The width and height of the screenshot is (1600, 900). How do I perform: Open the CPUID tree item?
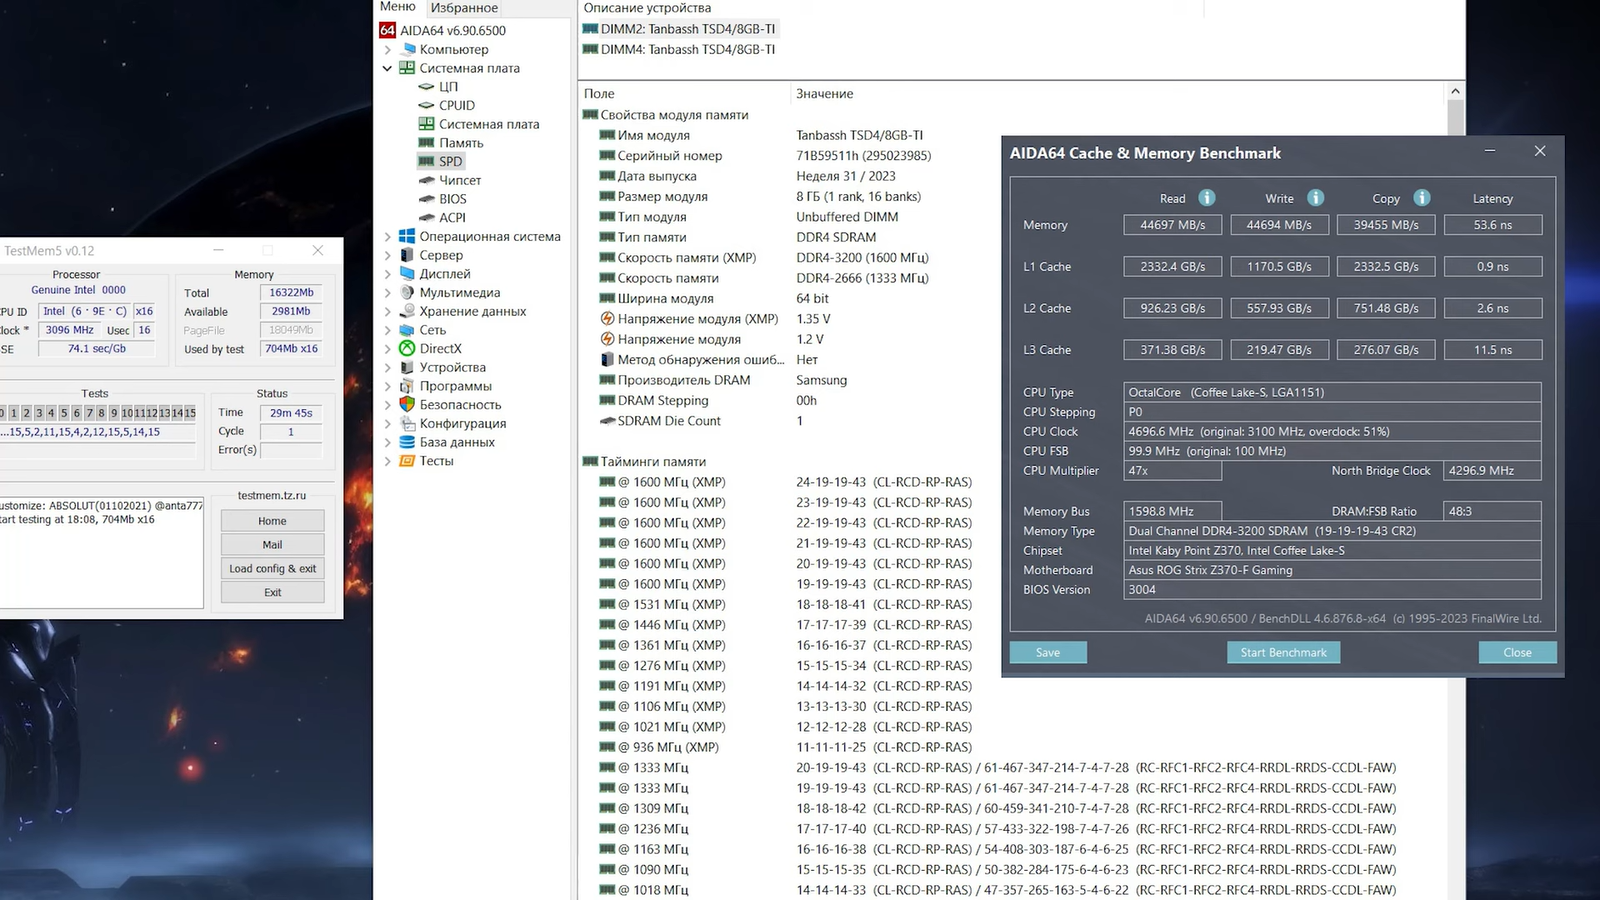456,105
